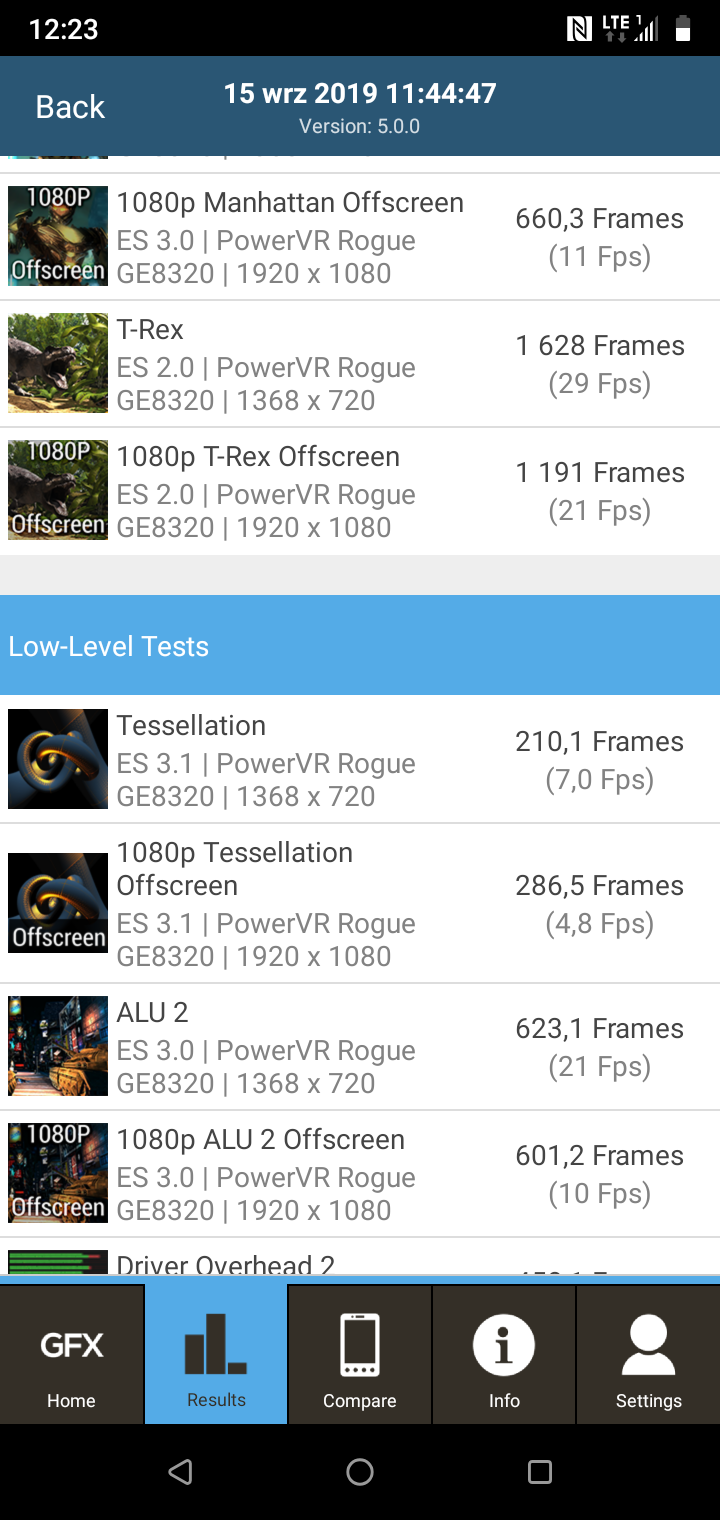Viewport: 720px width, 1520px height.
Task: Tap the Info circle icon
Action: pyautogui.click(x=504, y=1346)
